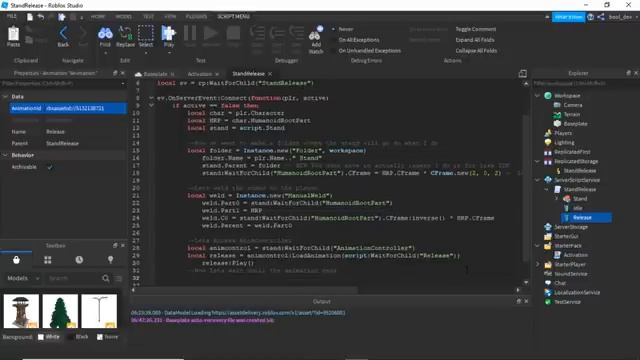Select Players service in Explorer
The height and width of the screenshot is (360, 640).
point(563,133)
